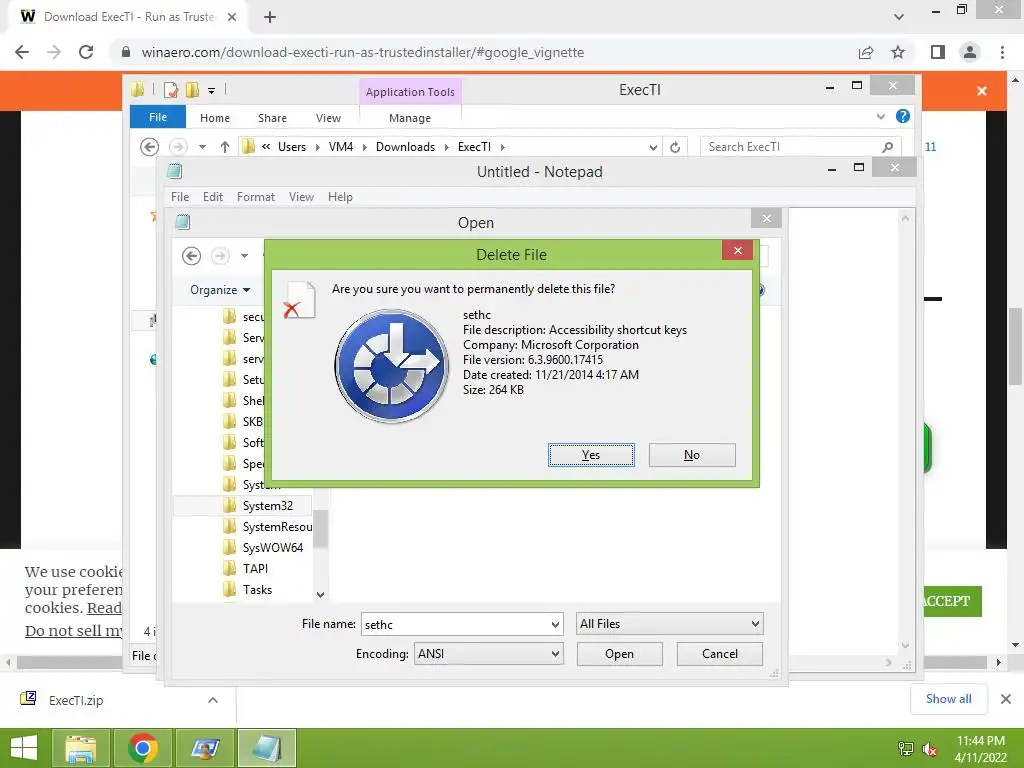Screen dimensions: 1024x768
Task: Open ExecTI.zip download options chevron
Action: [213, 700]
